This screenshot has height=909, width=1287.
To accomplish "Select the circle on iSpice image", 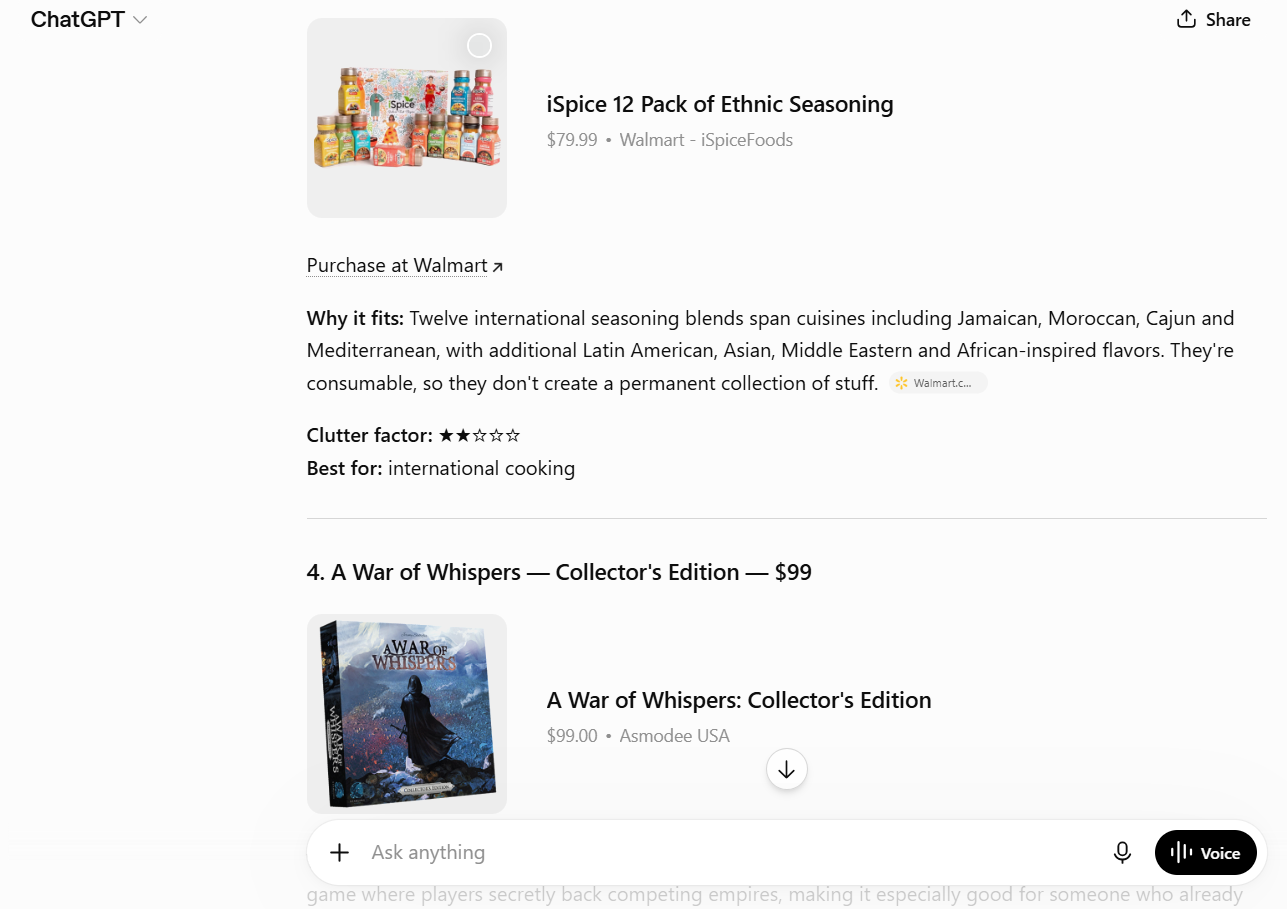I will click(x=480, y=46).
